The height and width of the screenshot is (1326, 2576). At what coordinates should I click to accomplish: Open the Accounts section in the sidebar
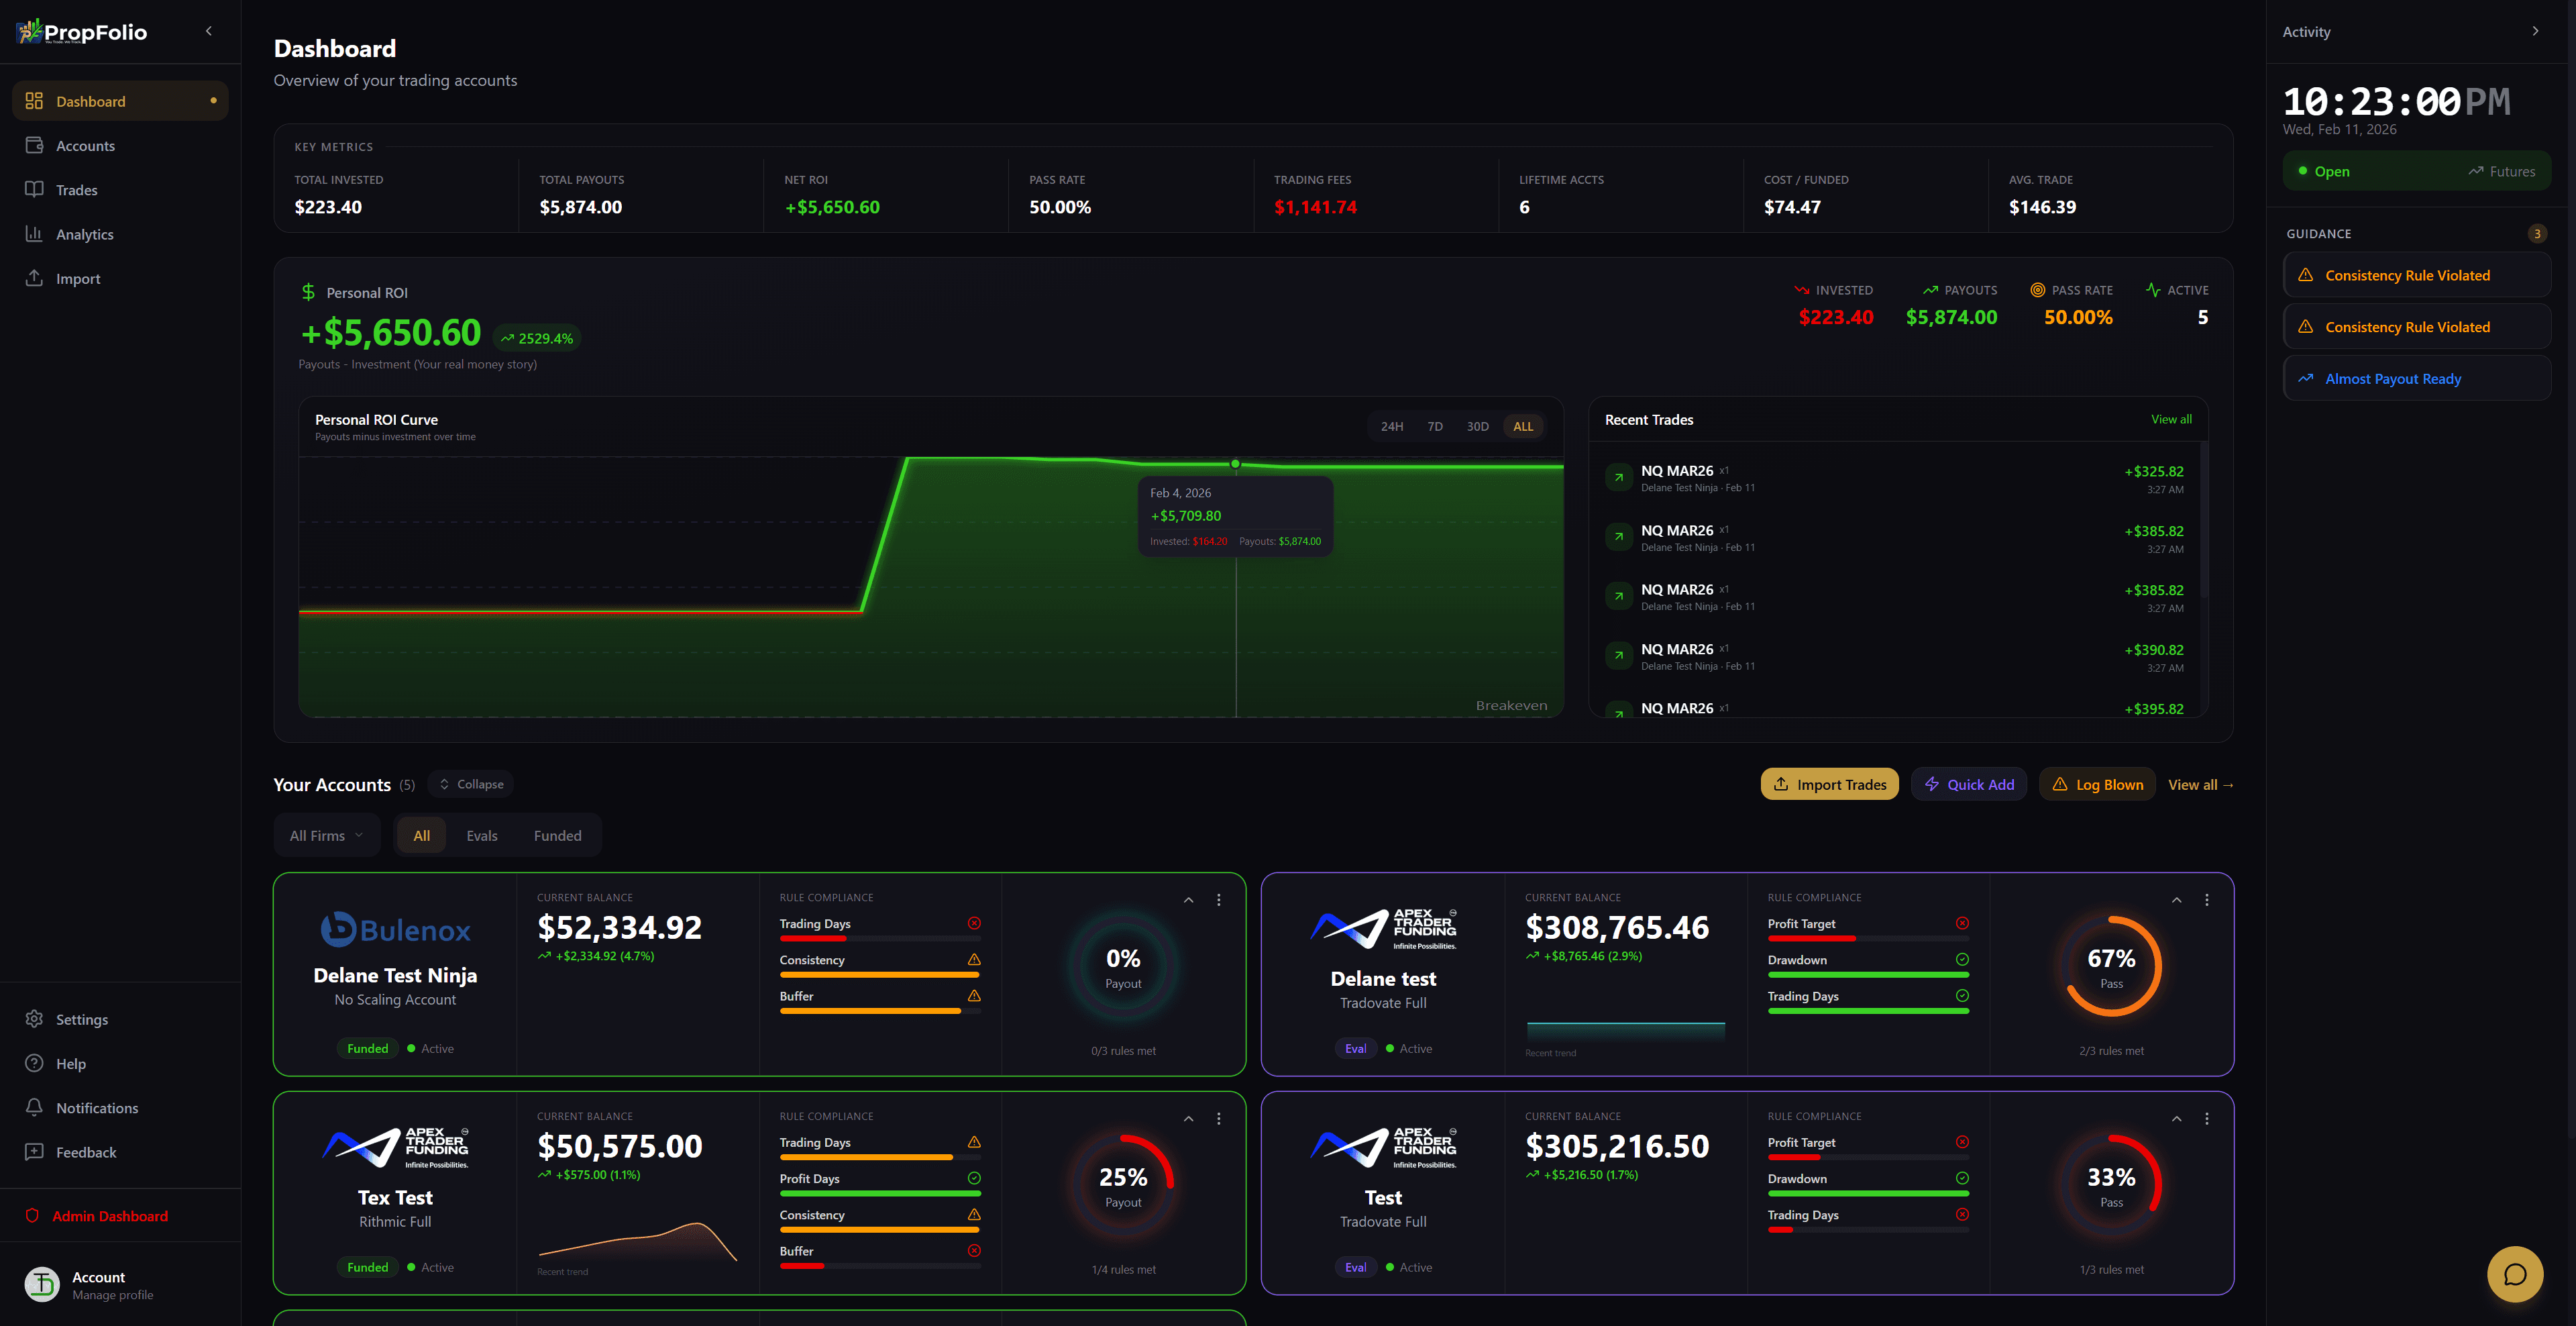coord(86,145)
